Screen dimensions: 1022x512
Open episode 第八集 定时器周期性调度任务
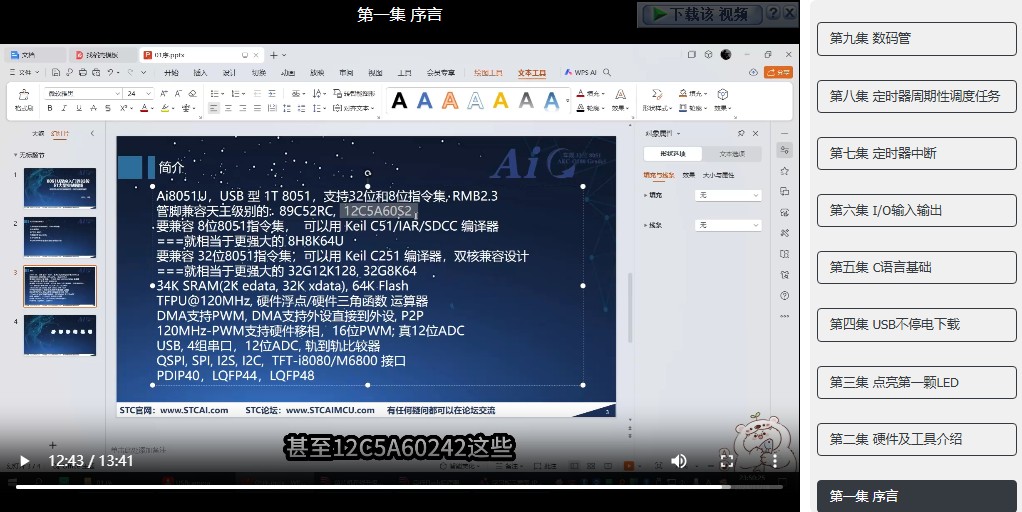point(916,96)
